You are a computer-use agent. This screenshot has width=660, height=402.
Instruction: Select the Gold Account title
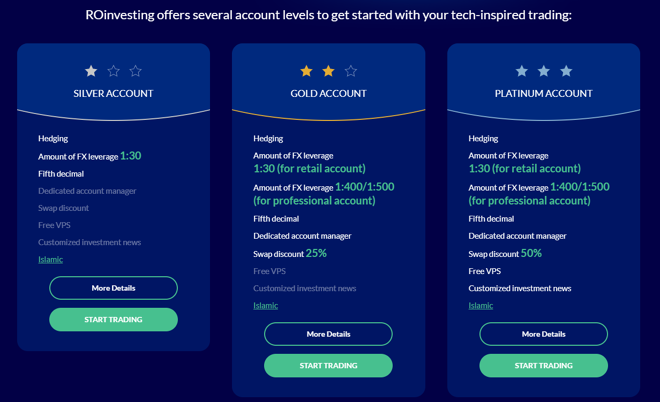[328, 93]
